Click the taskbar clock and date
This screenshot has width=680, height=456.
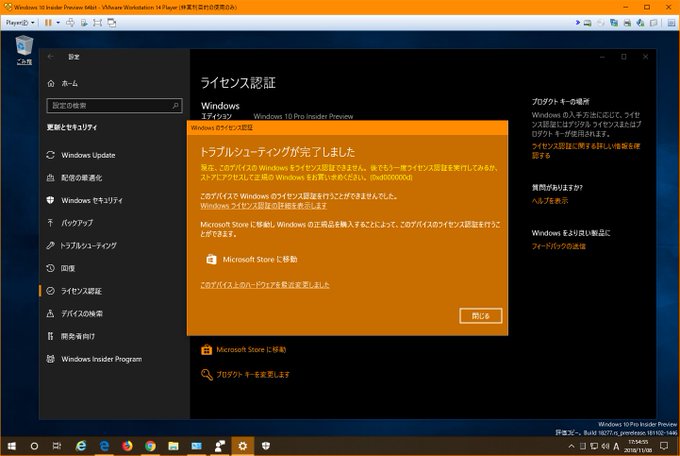point(638,446)
